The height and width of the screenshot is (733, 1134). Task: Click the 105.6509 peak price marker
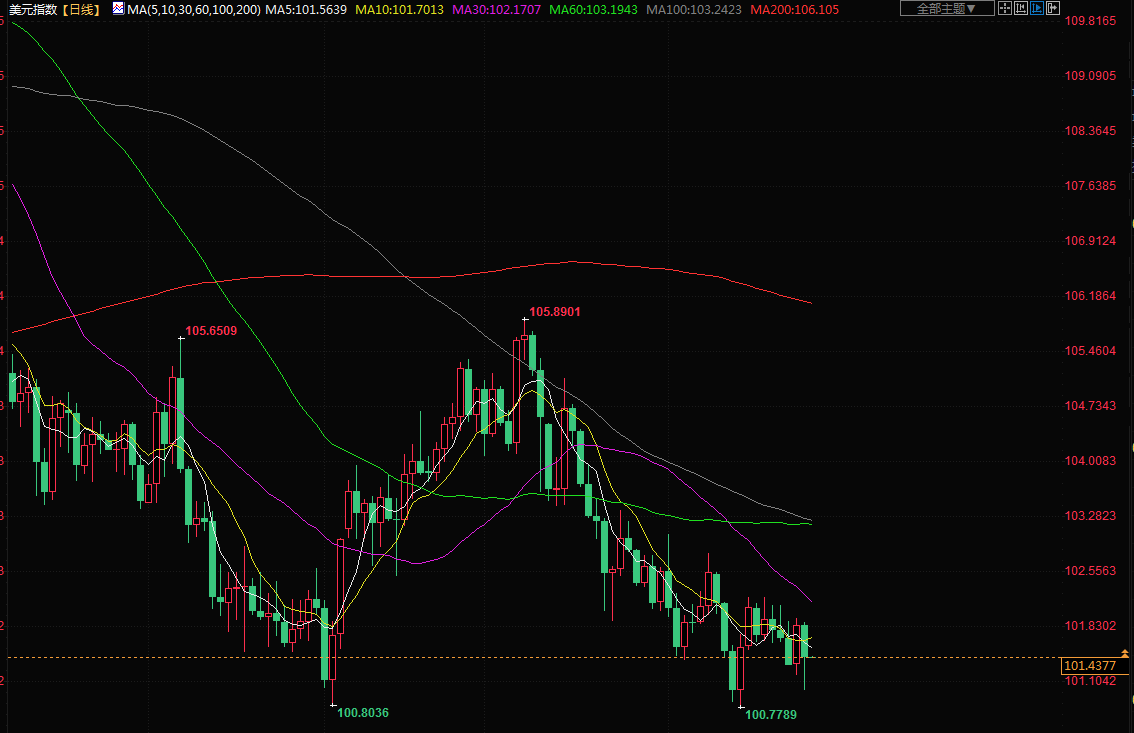211,331
